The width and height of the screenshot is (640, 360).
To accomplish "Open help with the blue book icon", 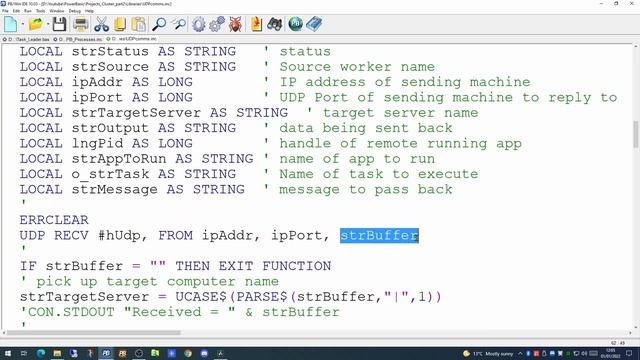I will pos(314,24).
